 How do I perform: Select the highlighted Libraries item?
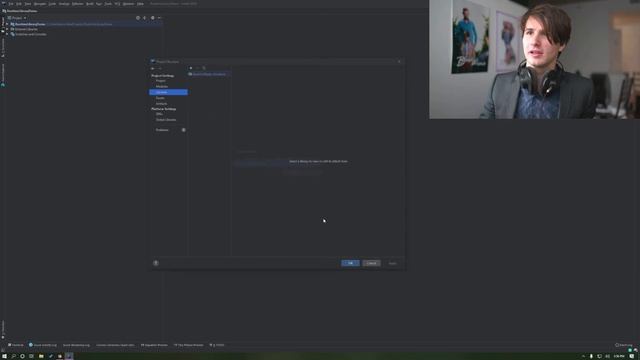pos(168,92)
